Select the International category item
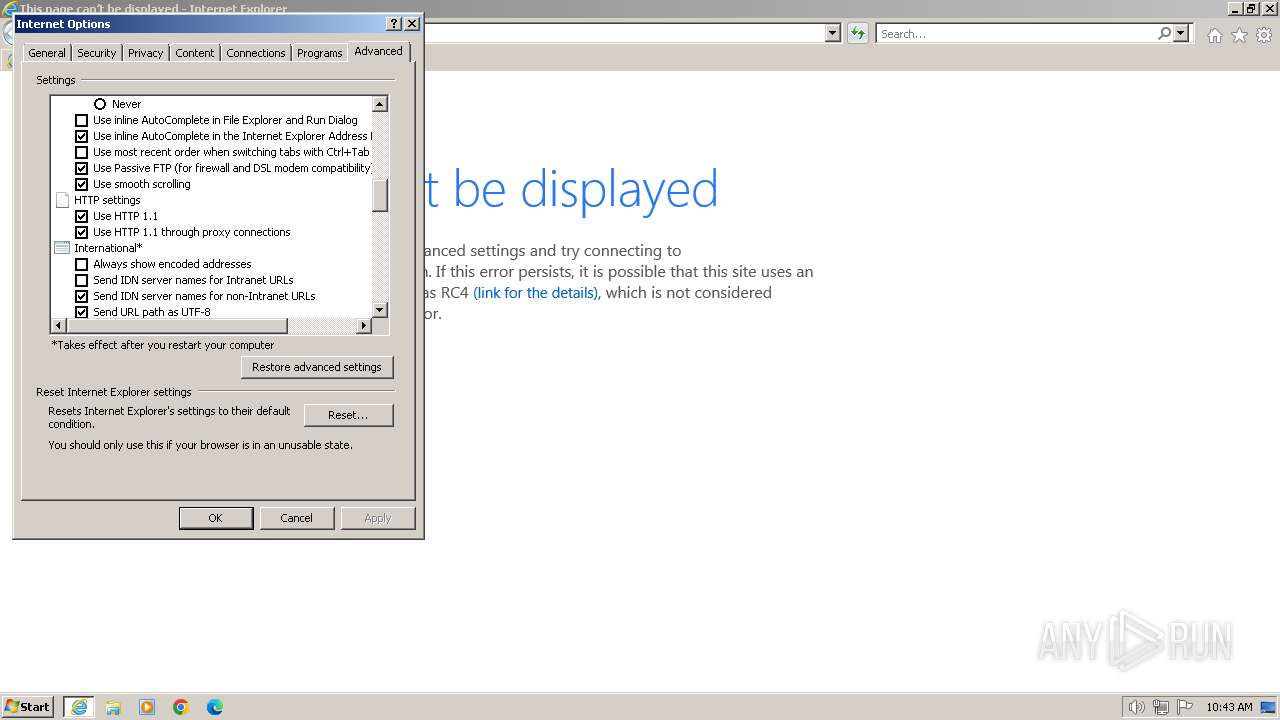1280x720 pixels. 108,248
